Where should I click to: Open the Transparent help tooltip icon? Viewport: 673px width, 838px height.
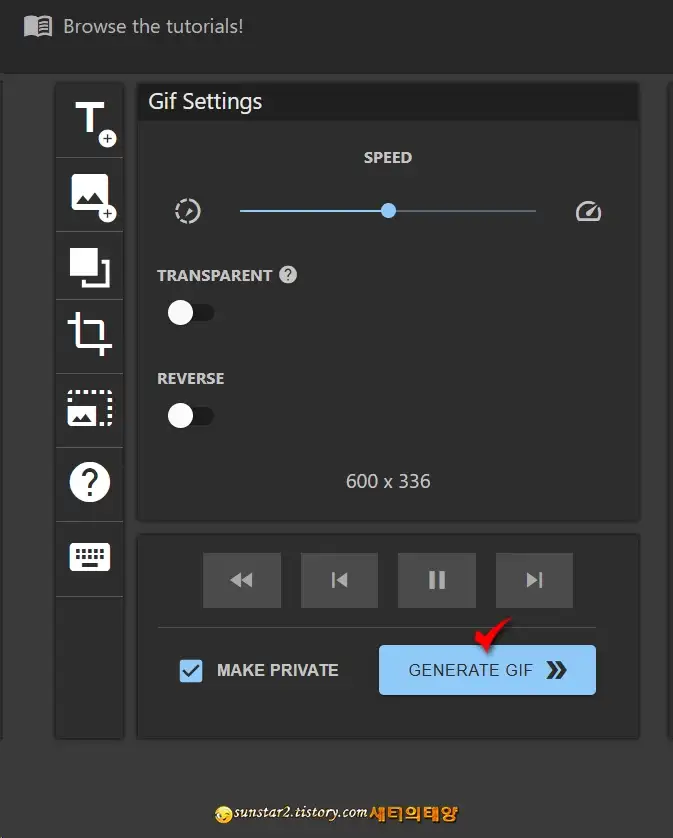click(x=288, y=275)
